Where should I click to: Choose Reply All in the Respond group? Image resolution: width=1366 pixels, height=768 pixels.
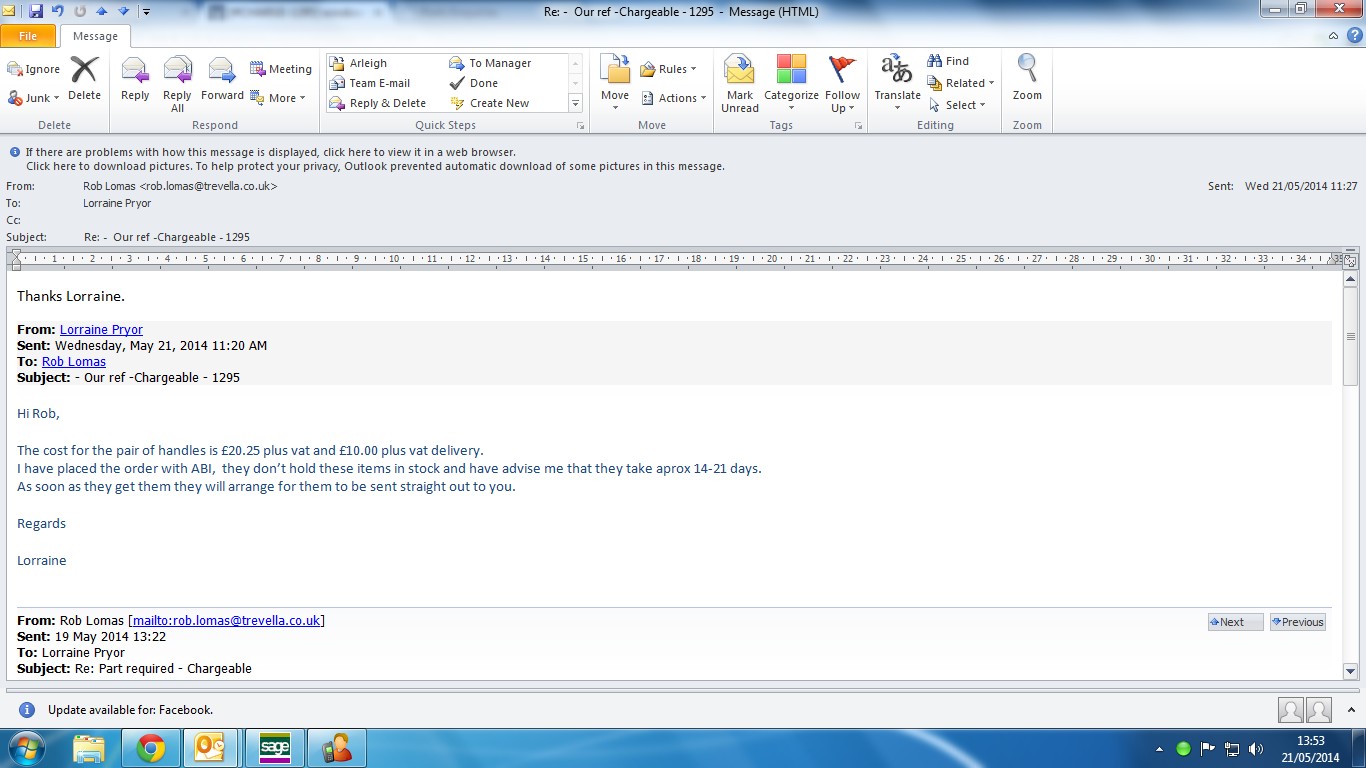tap(177, 85)
